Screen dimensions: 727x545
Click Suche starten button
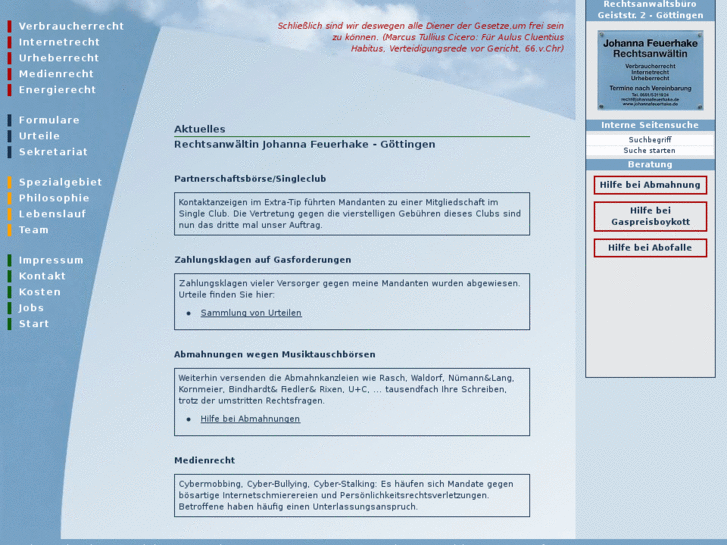click(x=650, y=150)
